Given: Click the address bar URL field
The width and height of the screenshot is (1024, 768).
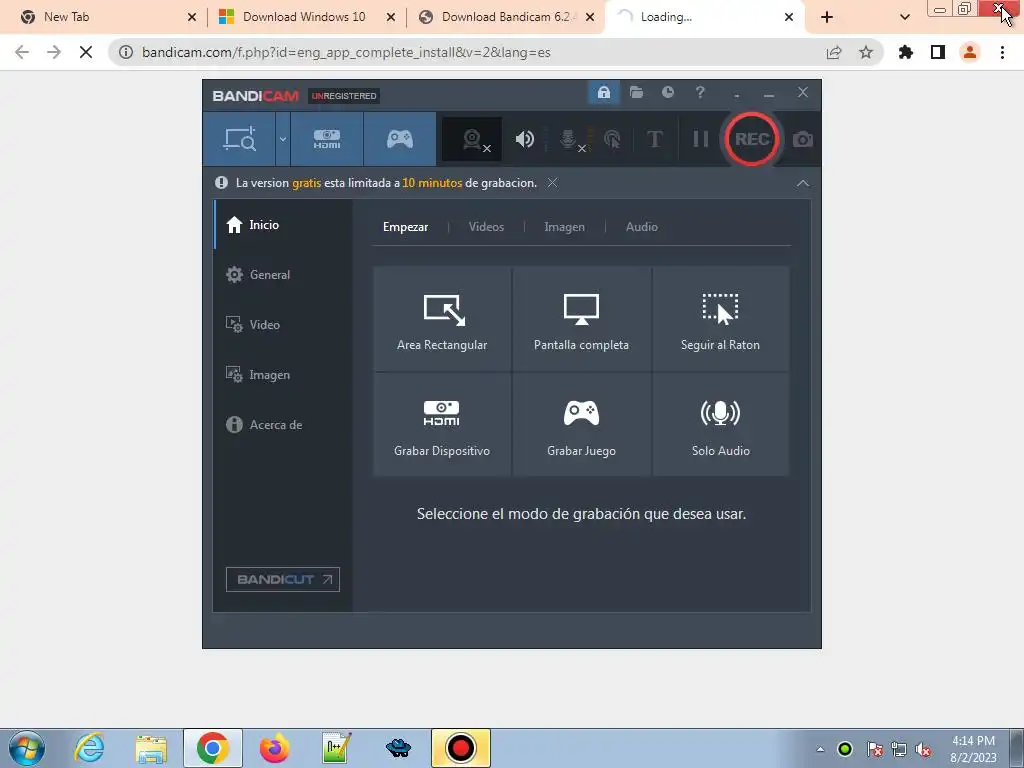Looking at the screenshot, I should (495, 52).
